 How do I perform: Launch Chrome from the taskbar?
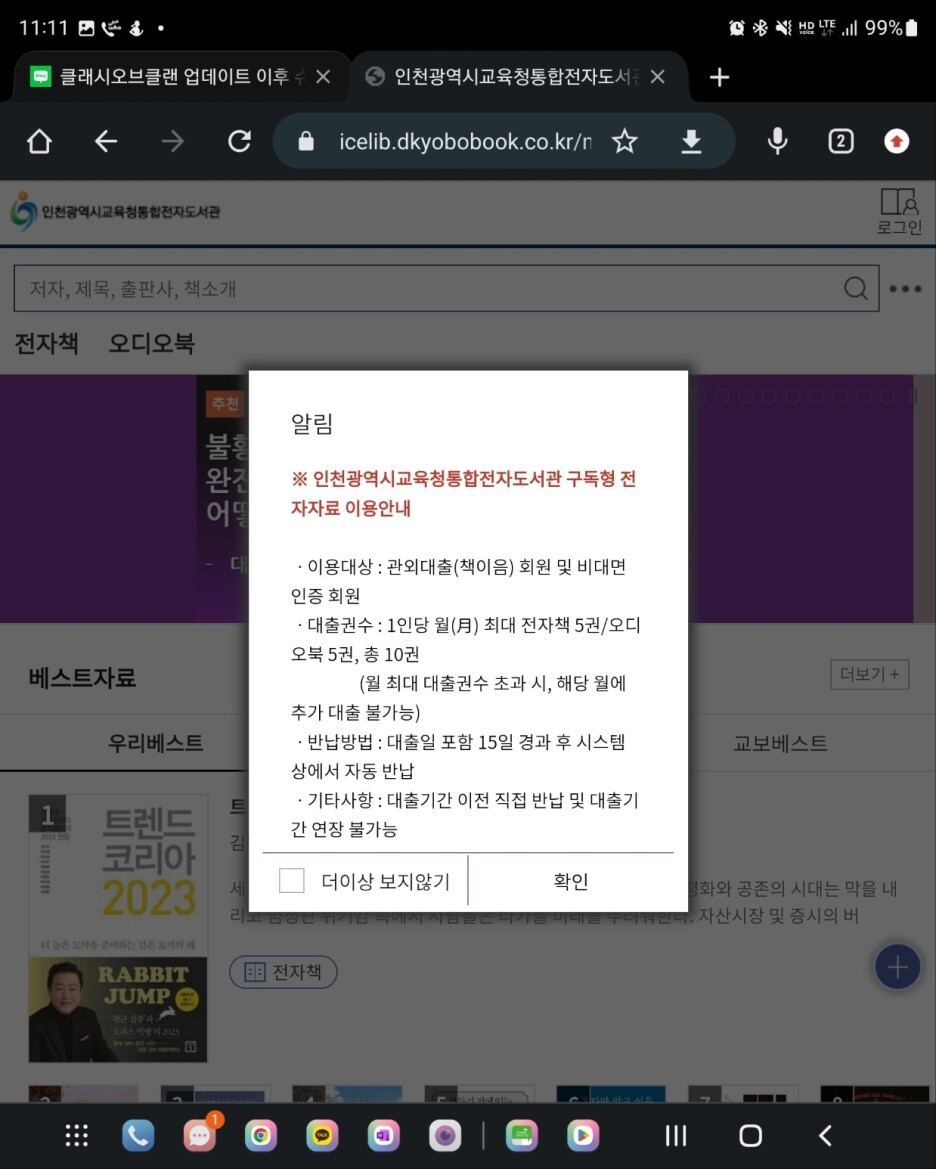(x=261, y=1135)
